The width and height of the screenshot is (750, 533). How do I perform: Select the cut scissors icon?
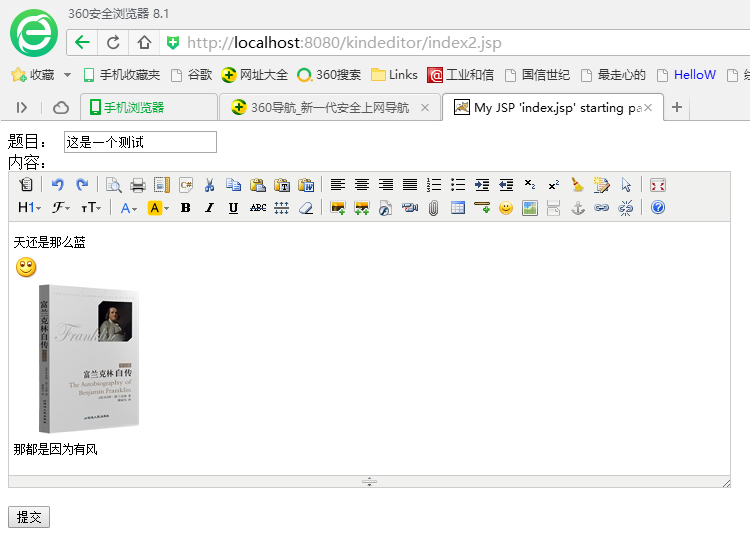coord(209,185)
